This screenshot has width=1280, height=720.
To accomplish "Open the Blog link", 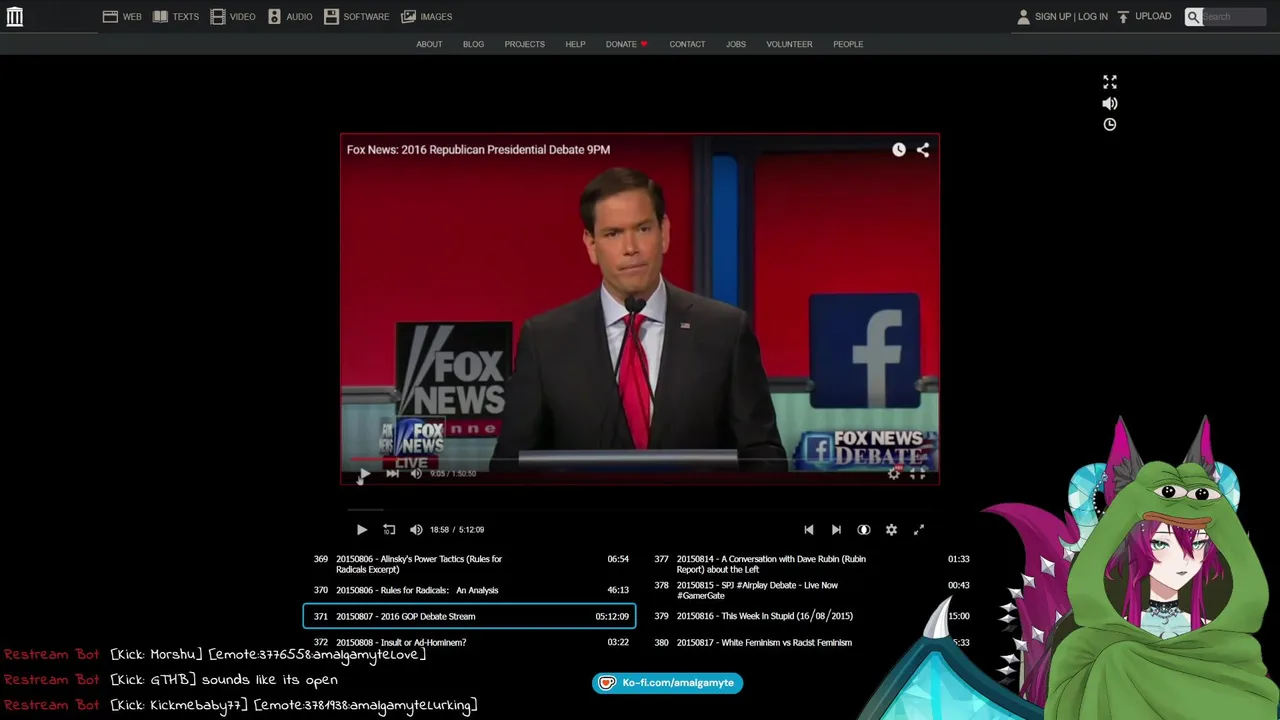I will (x=473, y=44).
